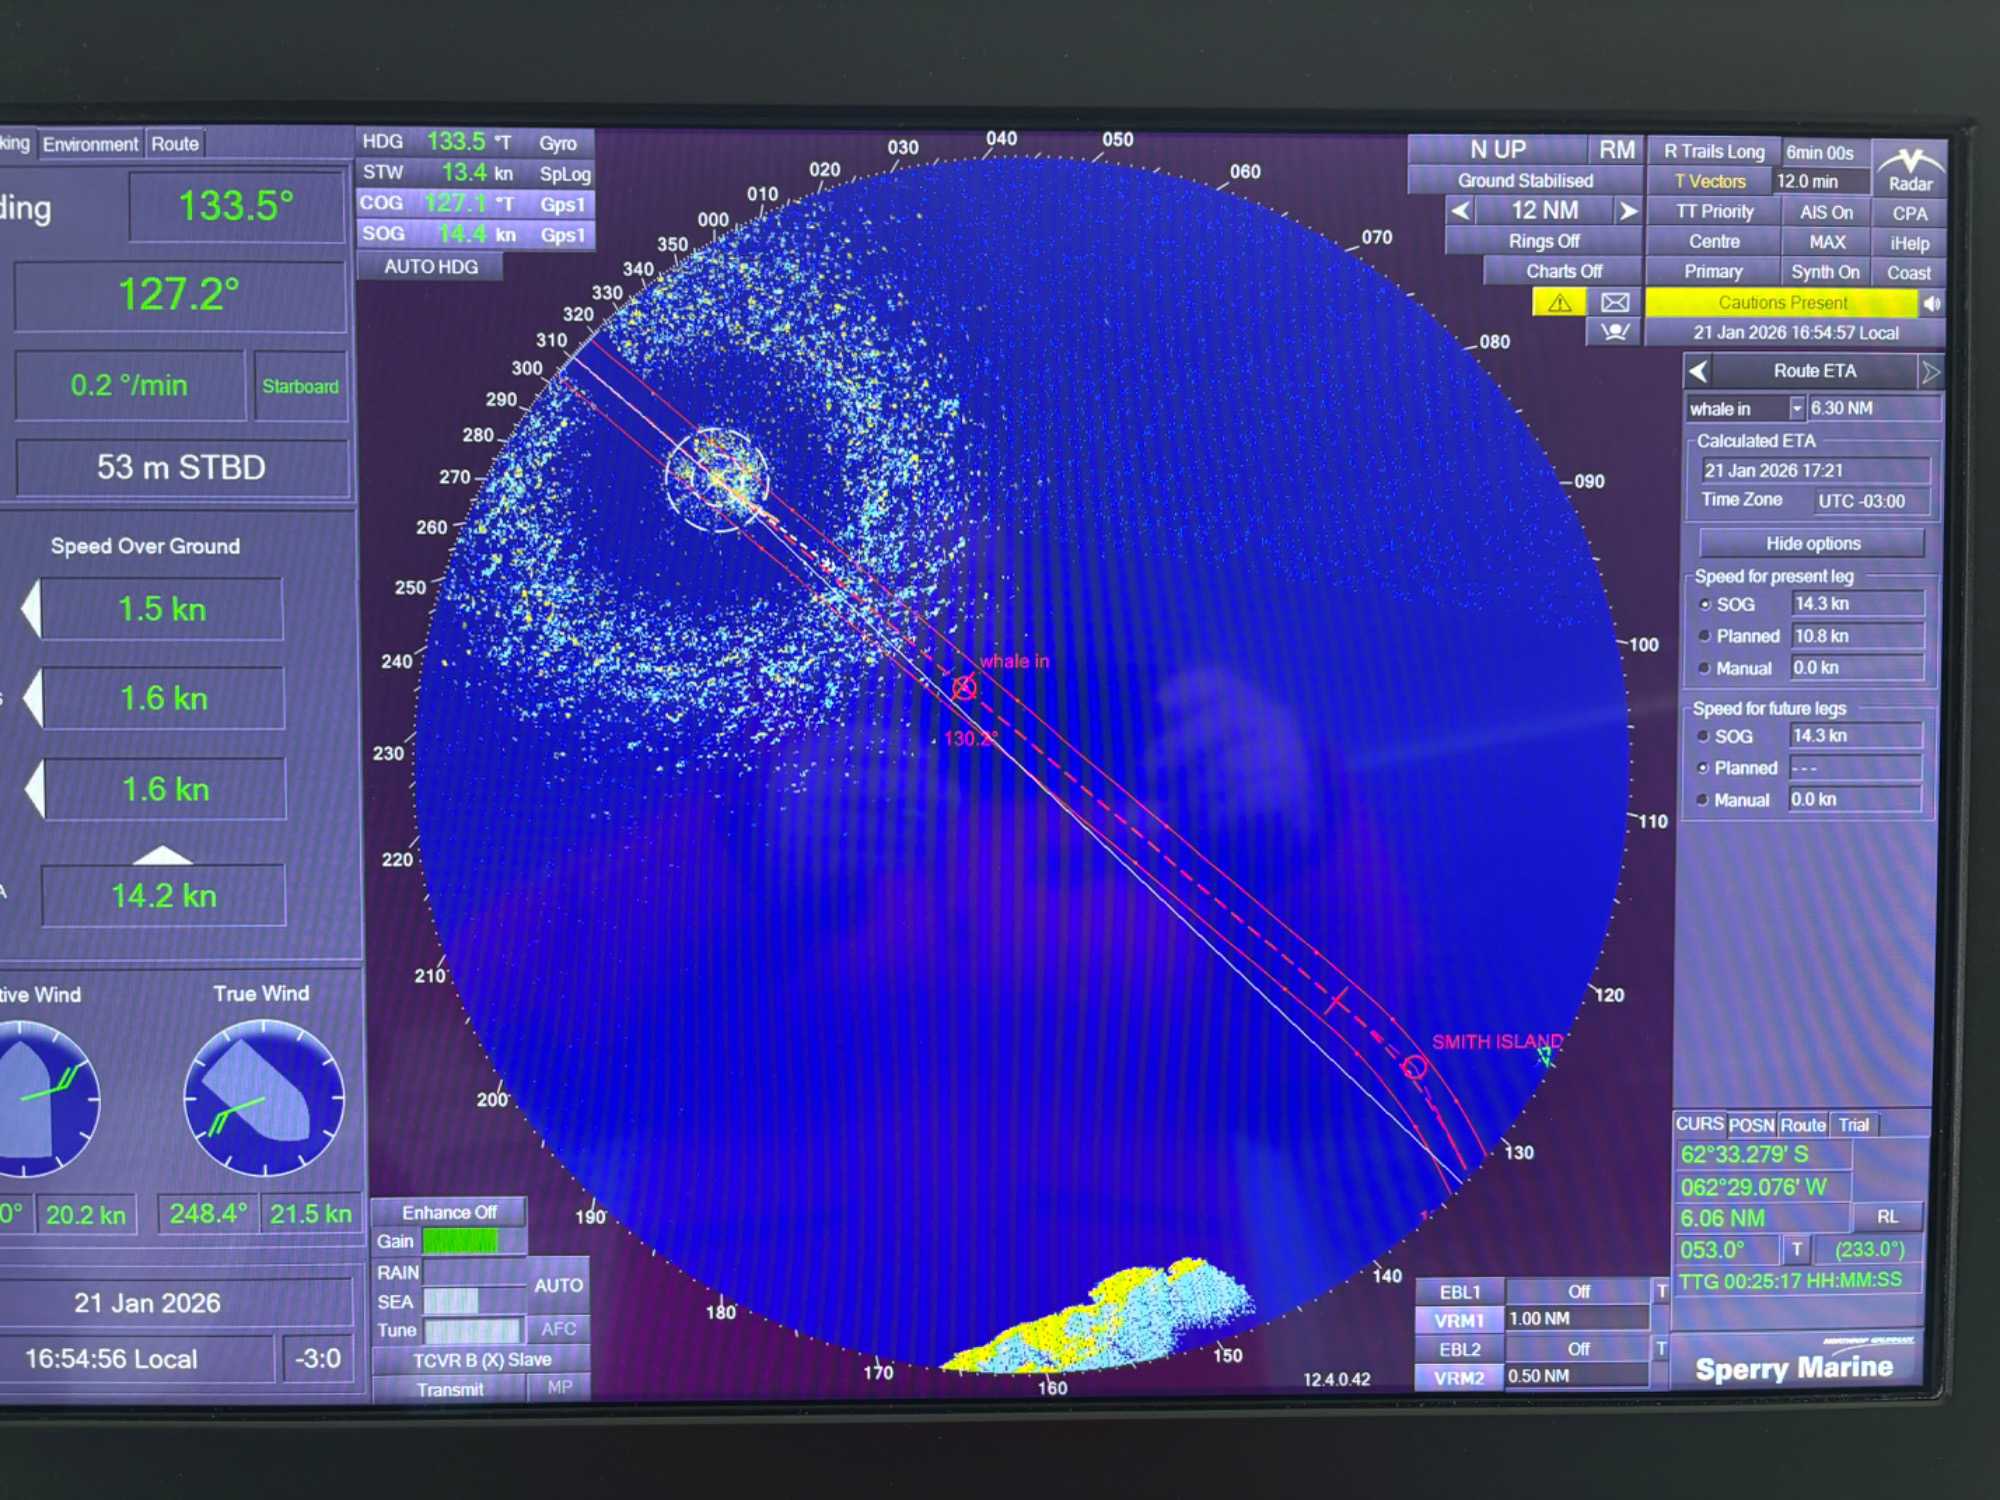The image size is (2000, 1500).
Task: Select the Manual radio for future legs speed
Action: coord(1702,800)
